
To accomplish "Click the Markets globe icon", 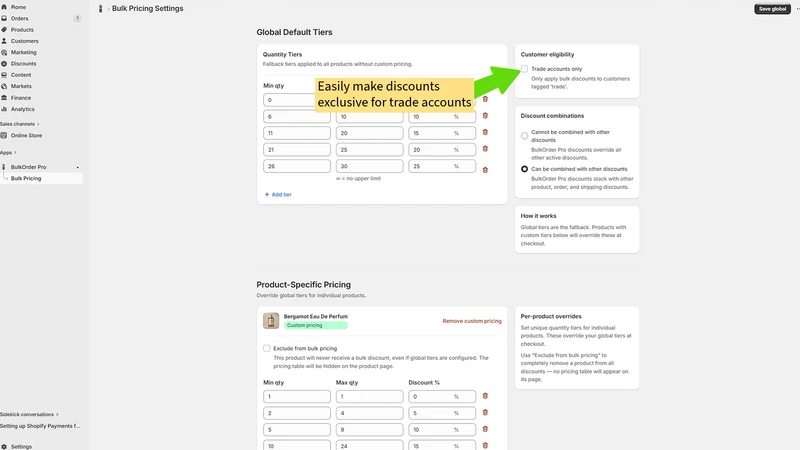I will tap(4, 86).
